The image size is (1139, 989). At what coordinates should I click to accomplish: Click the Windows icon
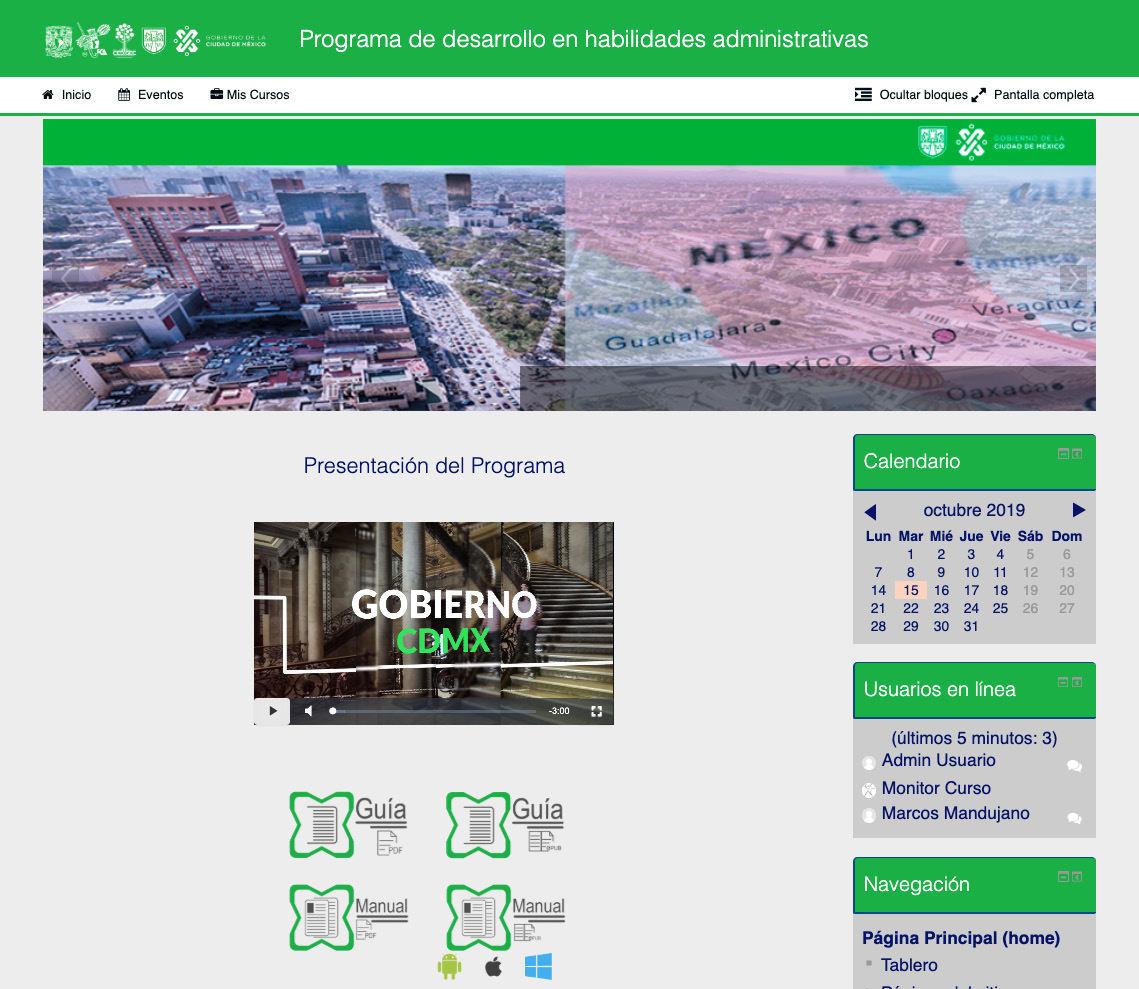pos(538,966)
